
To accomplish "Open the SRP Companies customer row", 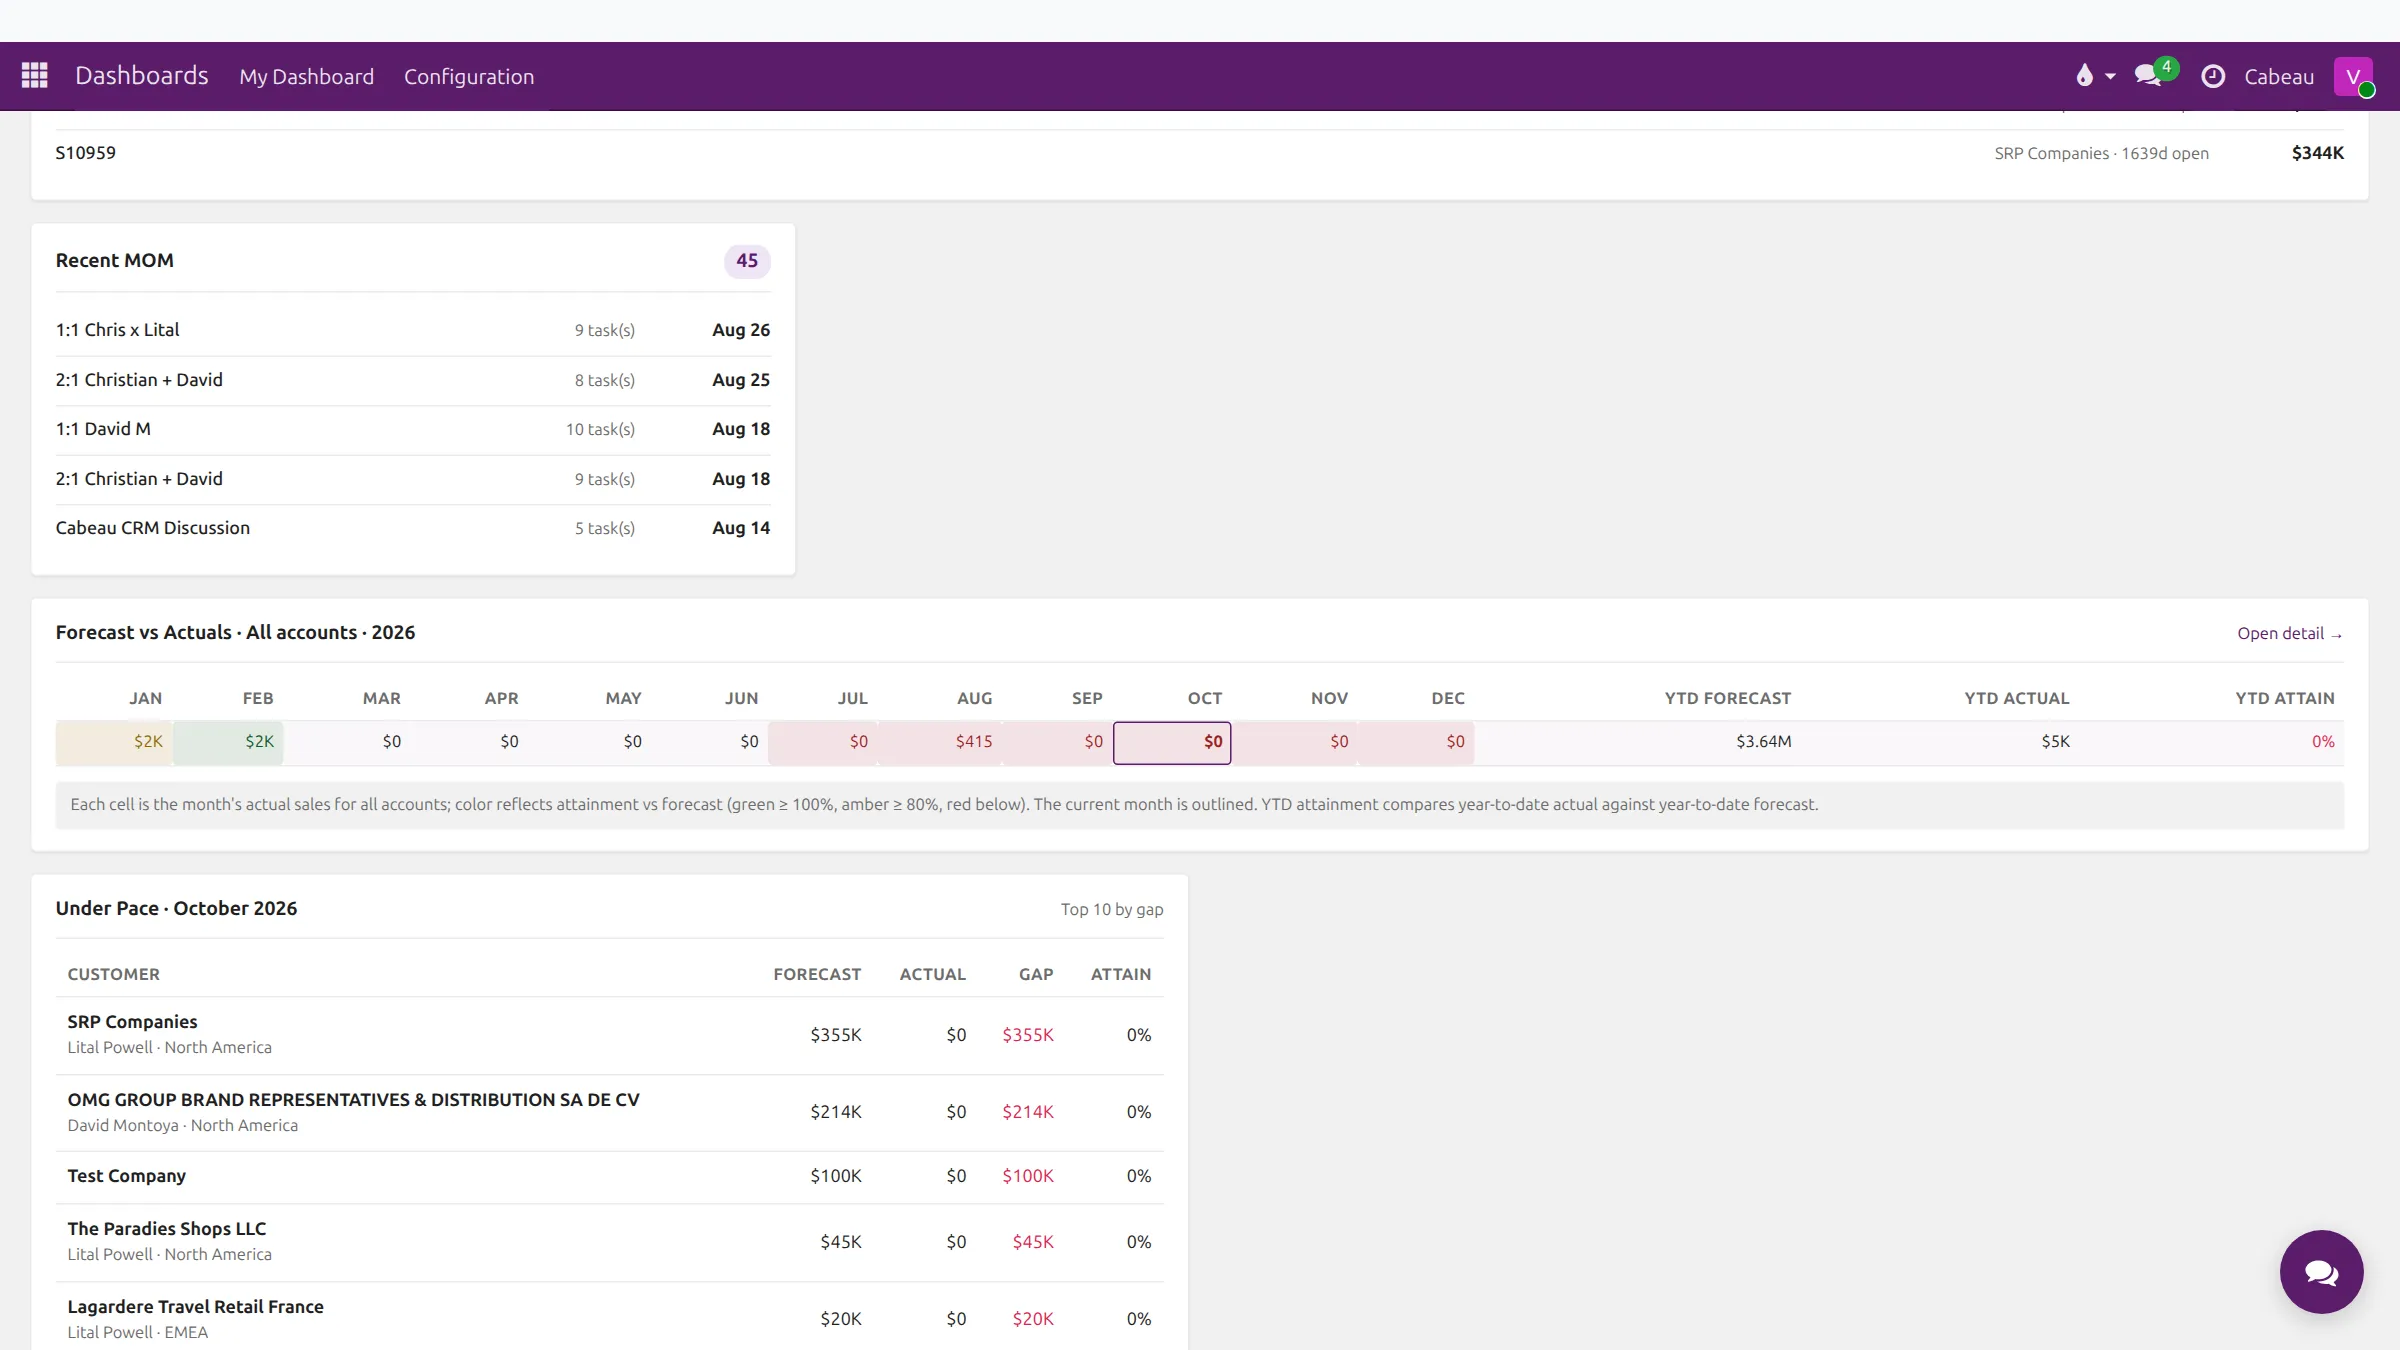I will [x=610, y=1035].
